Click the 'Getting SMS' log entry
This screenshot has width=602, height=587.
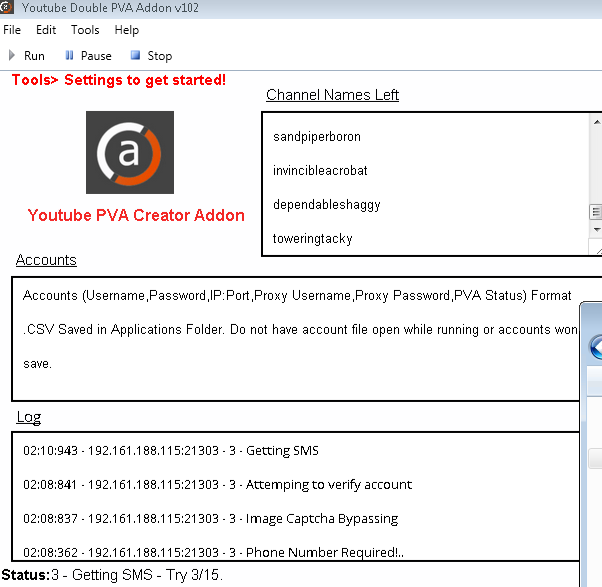tap(171, 451)
